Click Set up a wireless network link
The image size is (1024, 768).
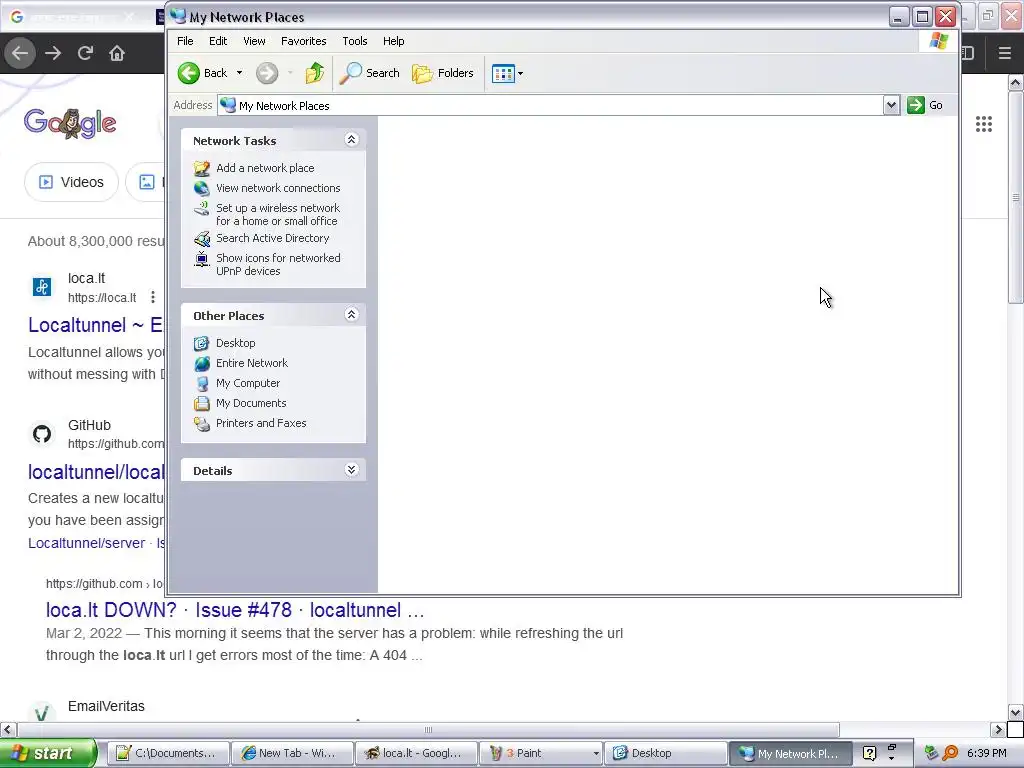[x=278, y=214]
